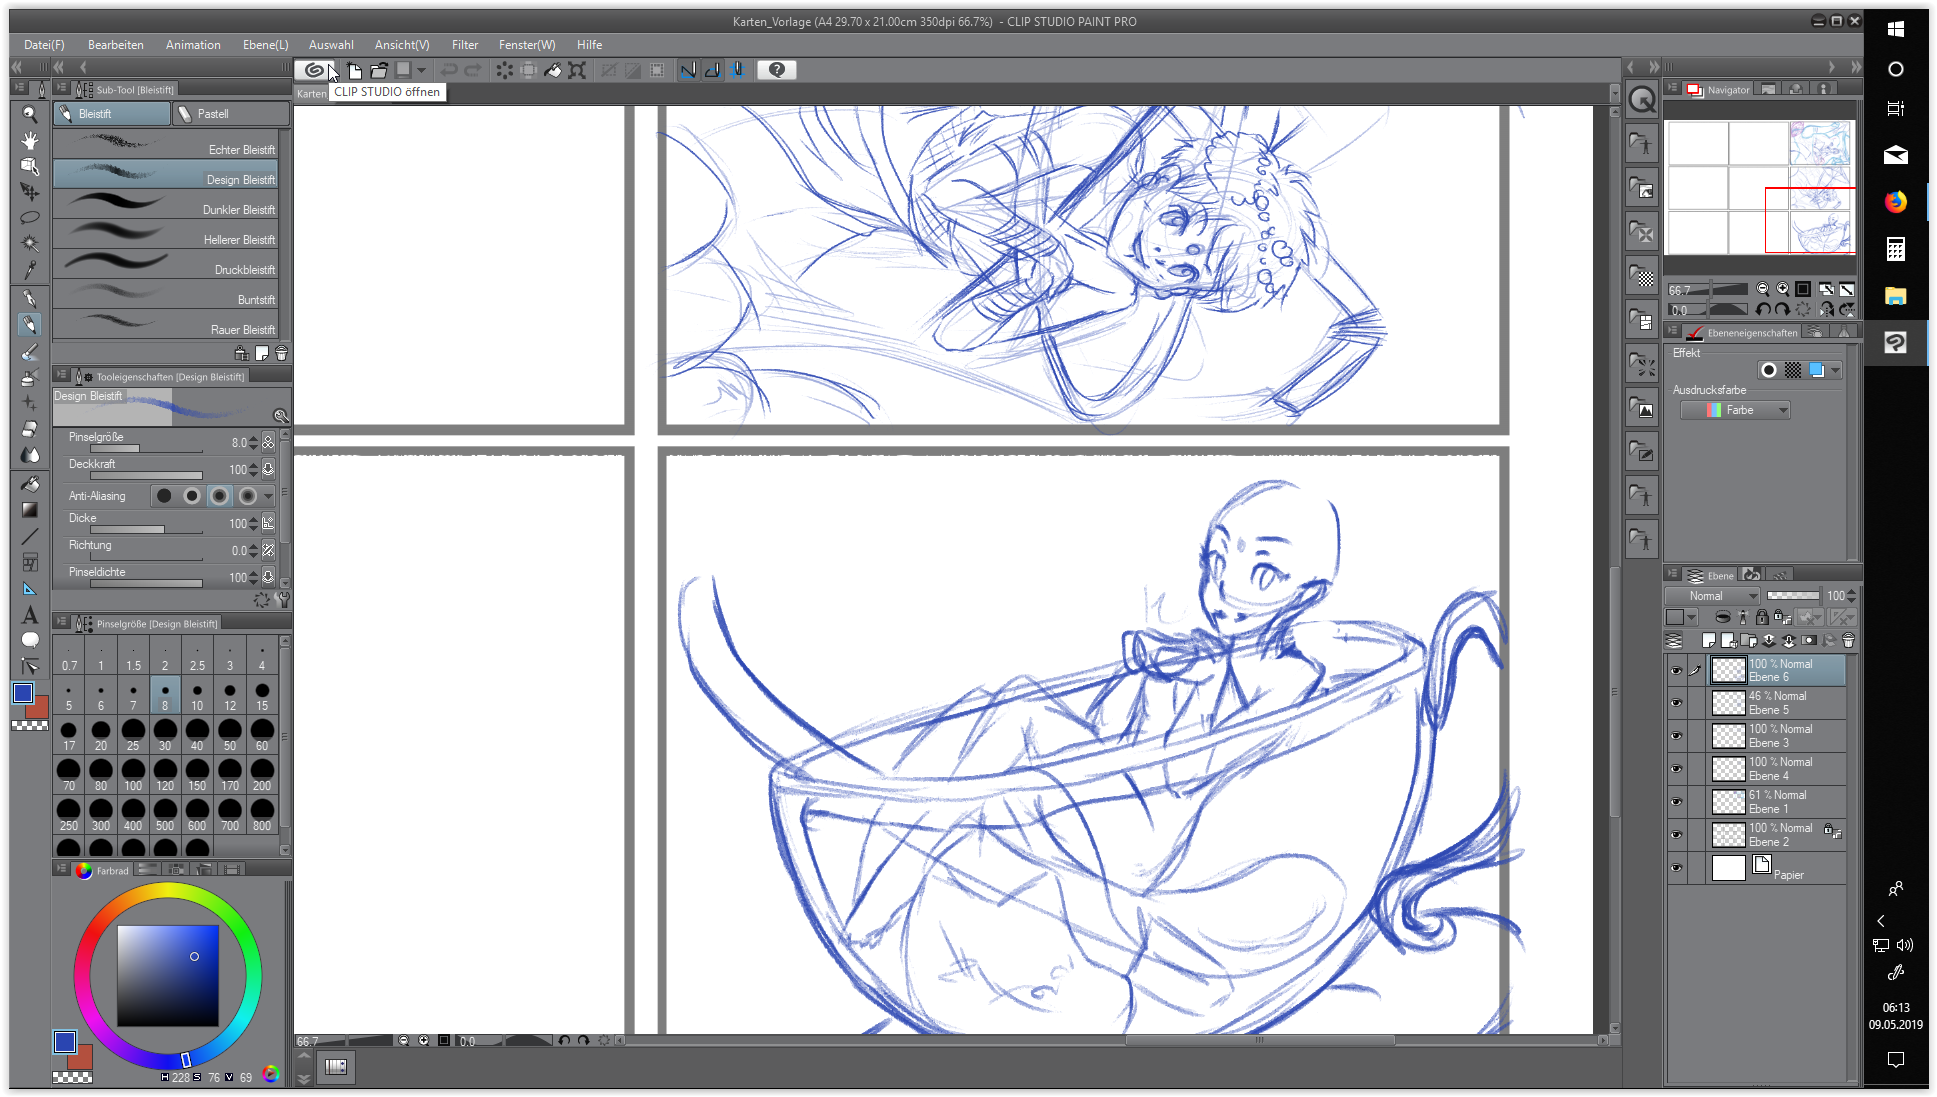Select the Zoom magnifier tool
The width and height of the screenshot is (1937, 1097).
30,114
